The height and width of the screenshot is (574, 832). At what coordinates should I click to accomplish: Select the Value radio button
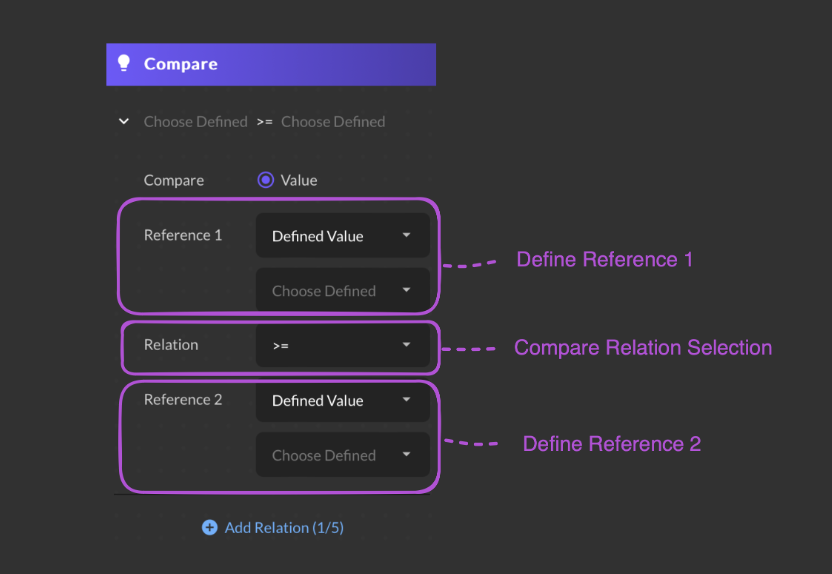(x=265, y=180)
